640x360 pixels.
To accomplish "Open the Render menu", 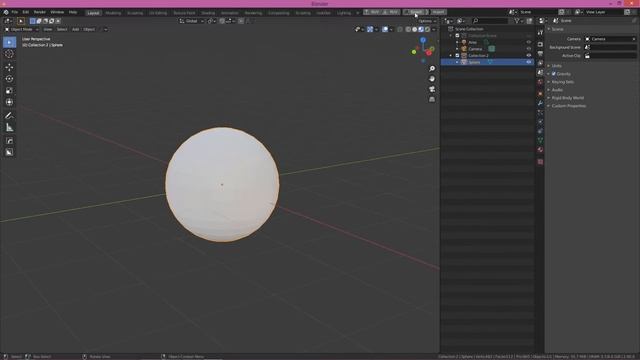I will click(40, 12).
